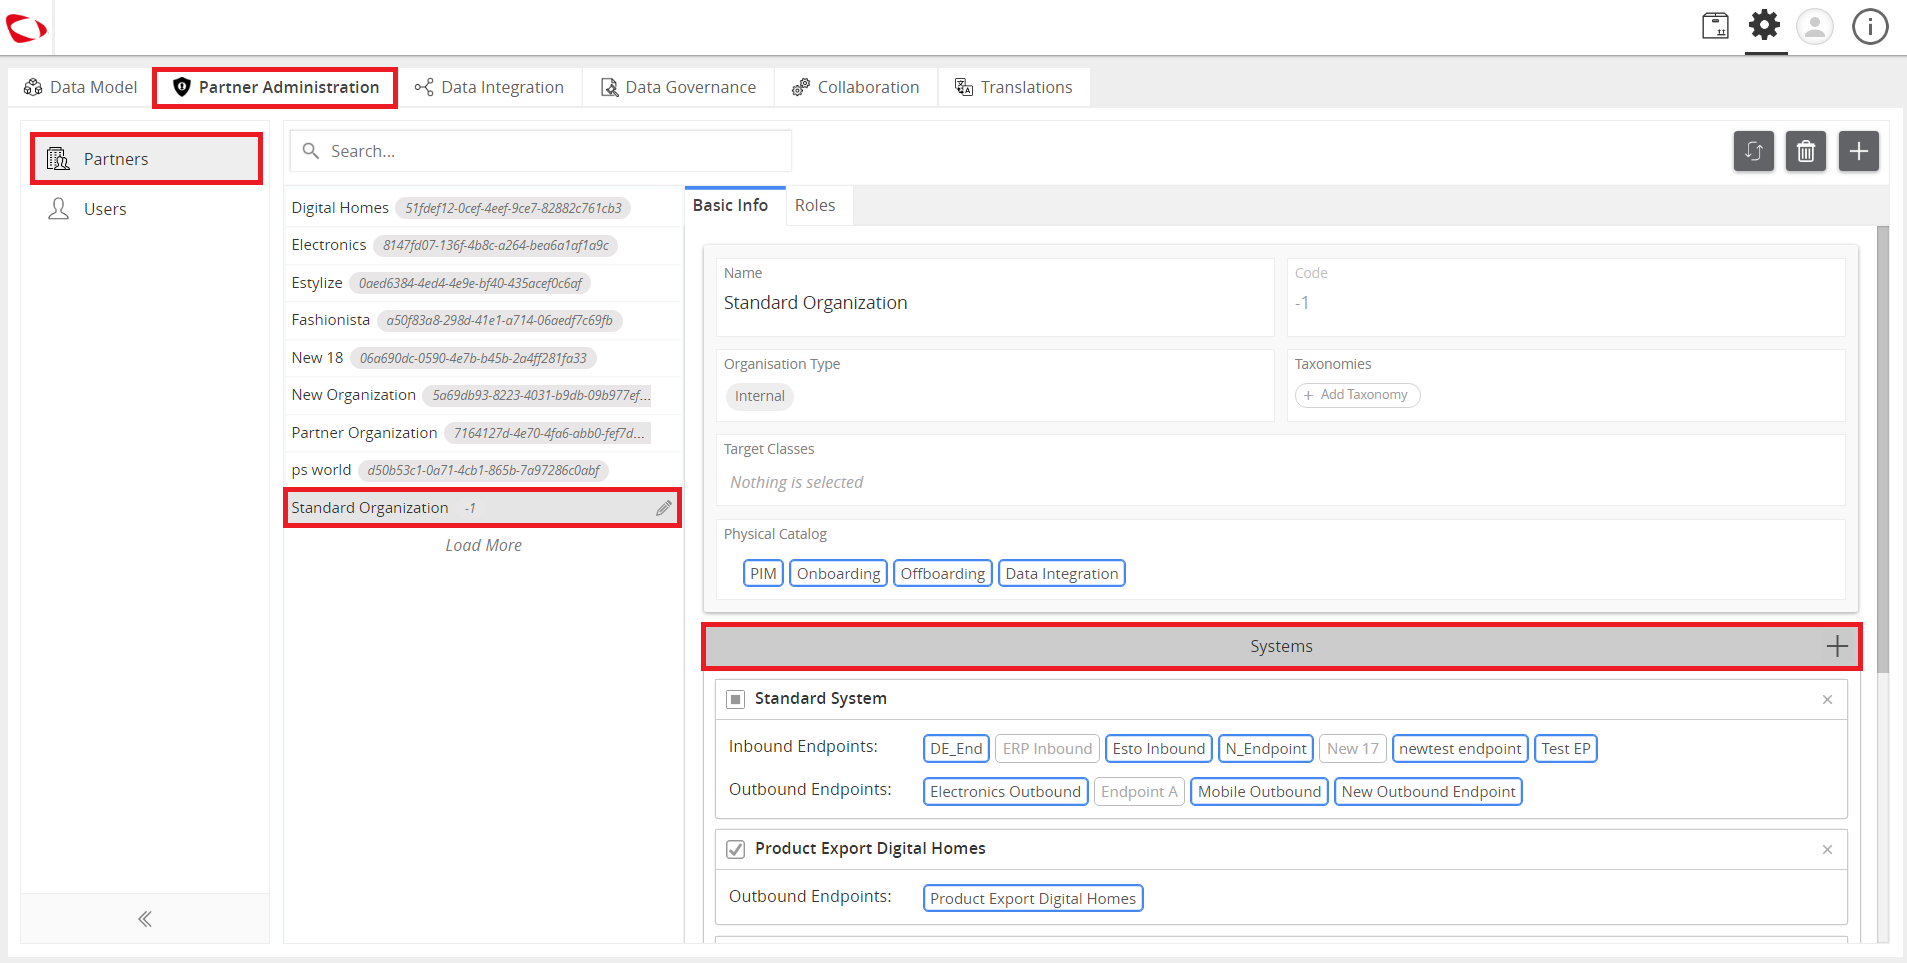The width and height of the screenshot is (1907, 963).
Task: Toggle the DE_End inbound endpoint
Action: pos(957,748)
